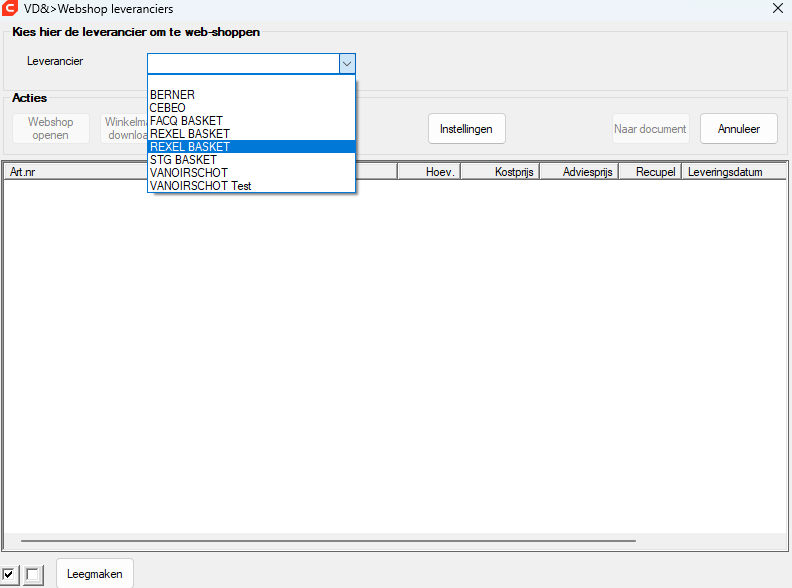Select BERNER from the supplier list
Image resolution: width=792 pixels, height=588 pixels.
(x=252, y=95)
